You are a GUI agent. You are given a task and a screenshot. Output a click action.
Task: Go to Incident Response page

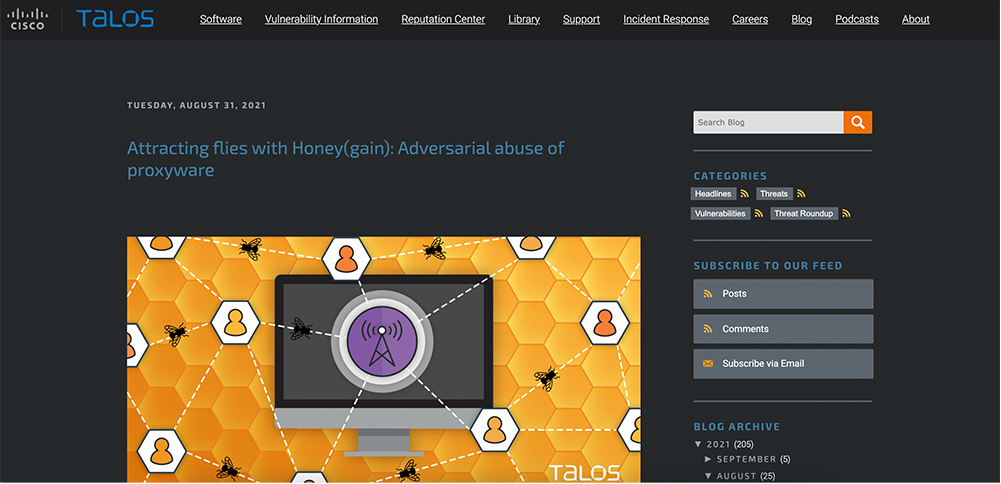(x=666, y=19)
